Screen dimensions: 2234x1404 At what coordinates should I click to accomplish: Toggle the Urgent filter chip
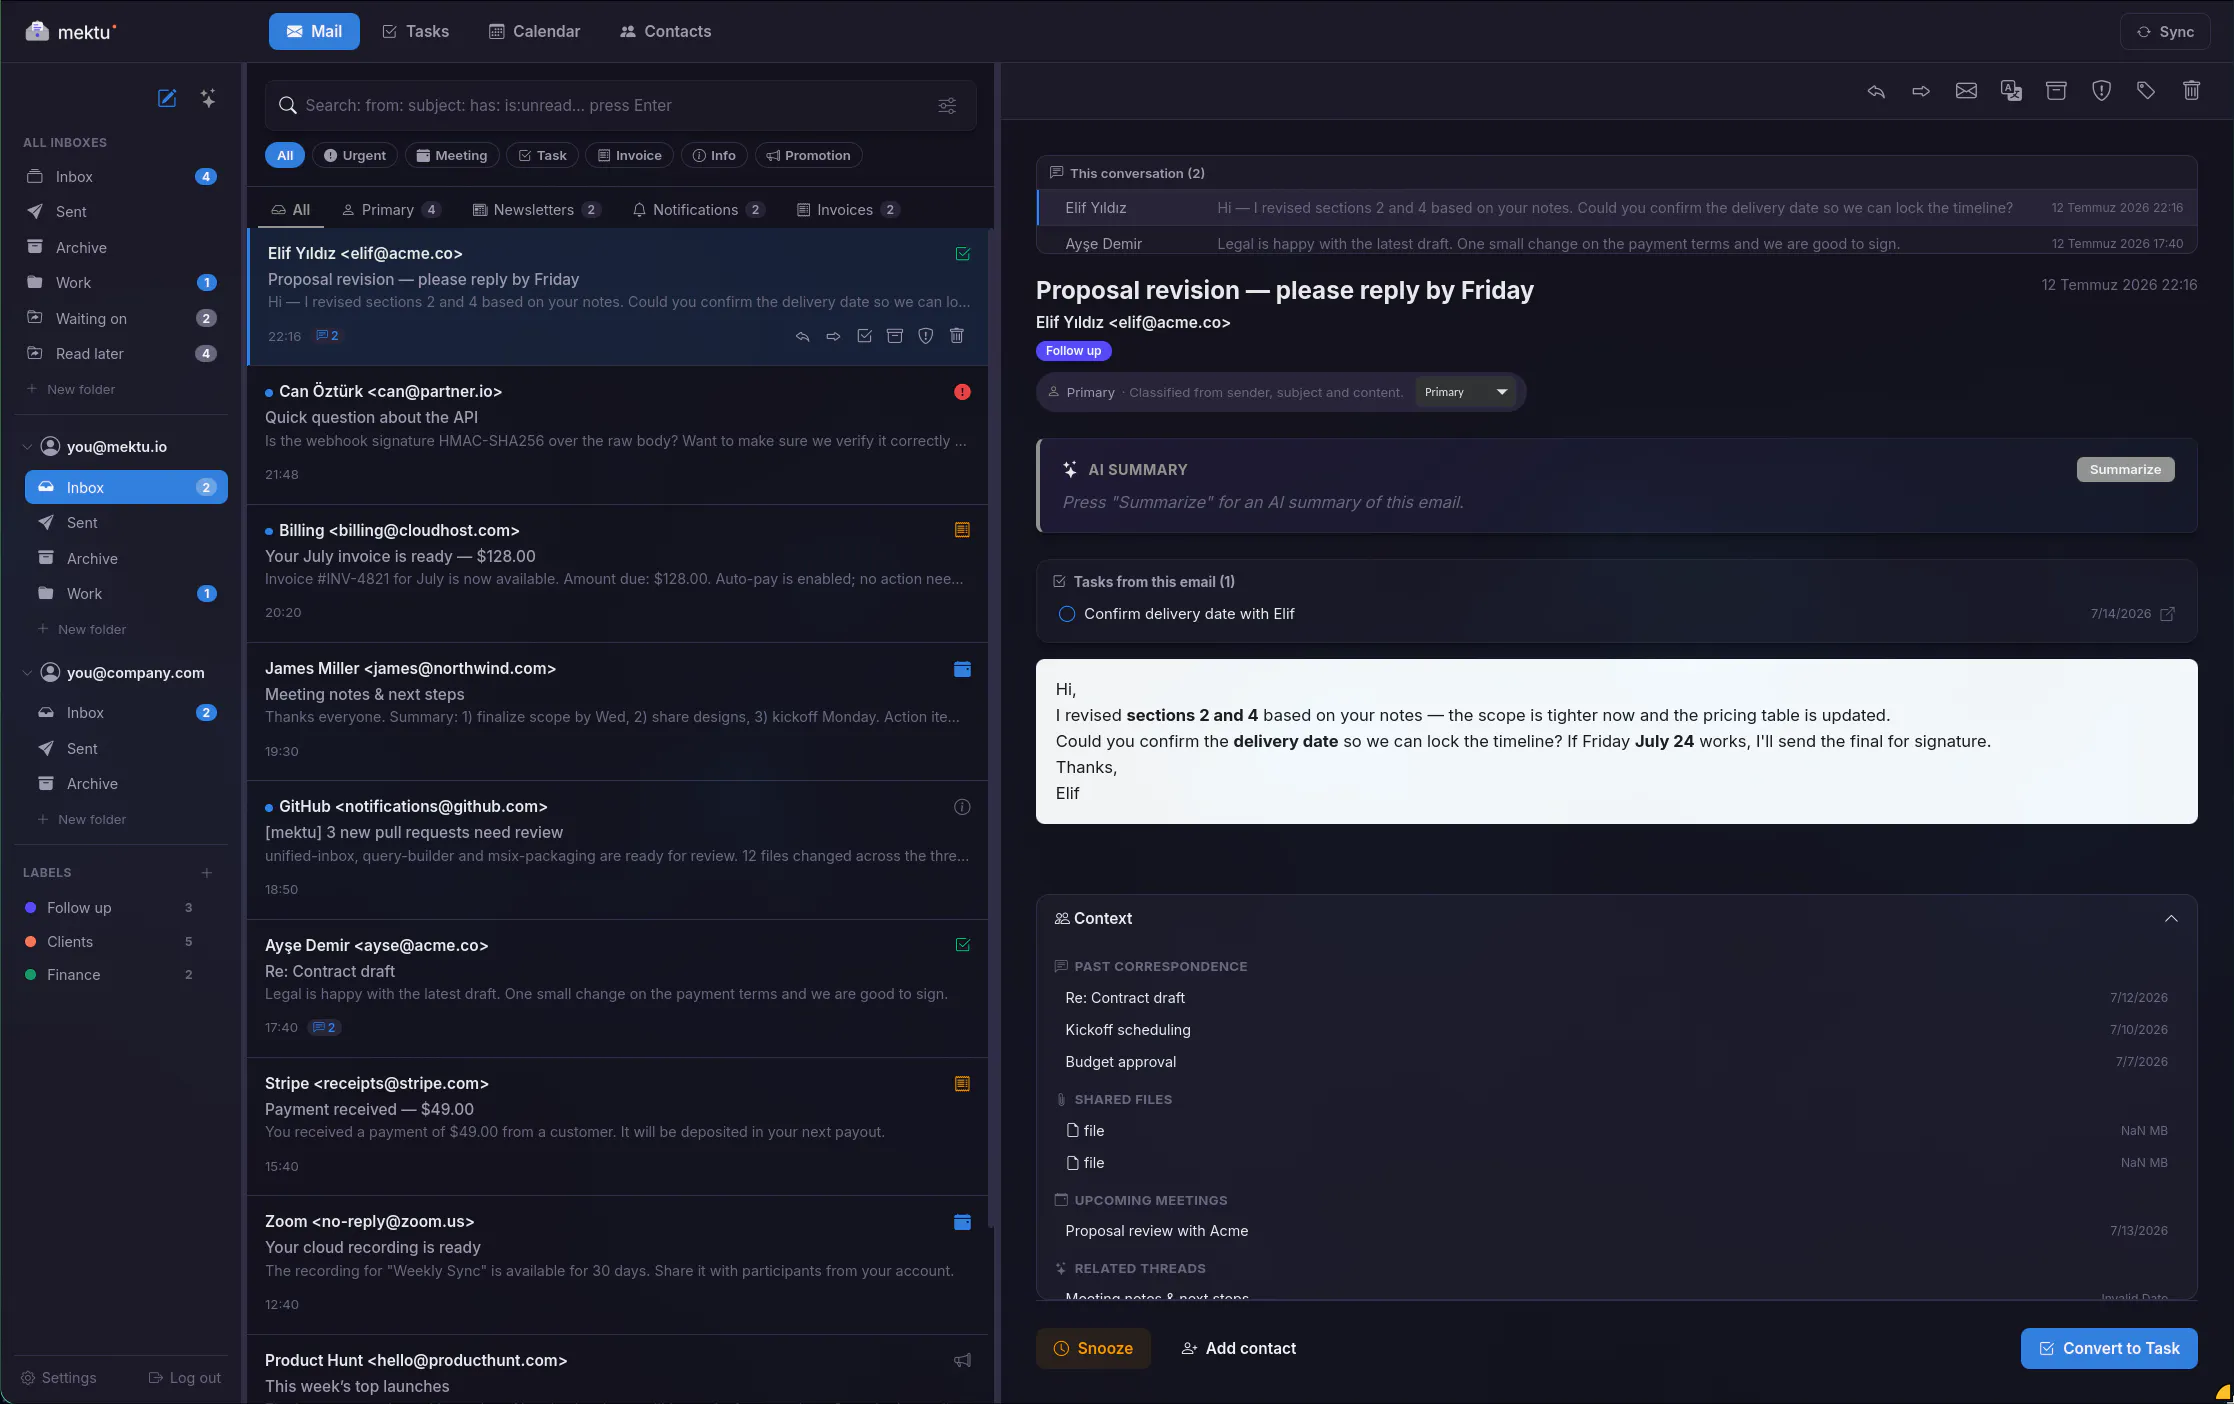click(355, 155)
